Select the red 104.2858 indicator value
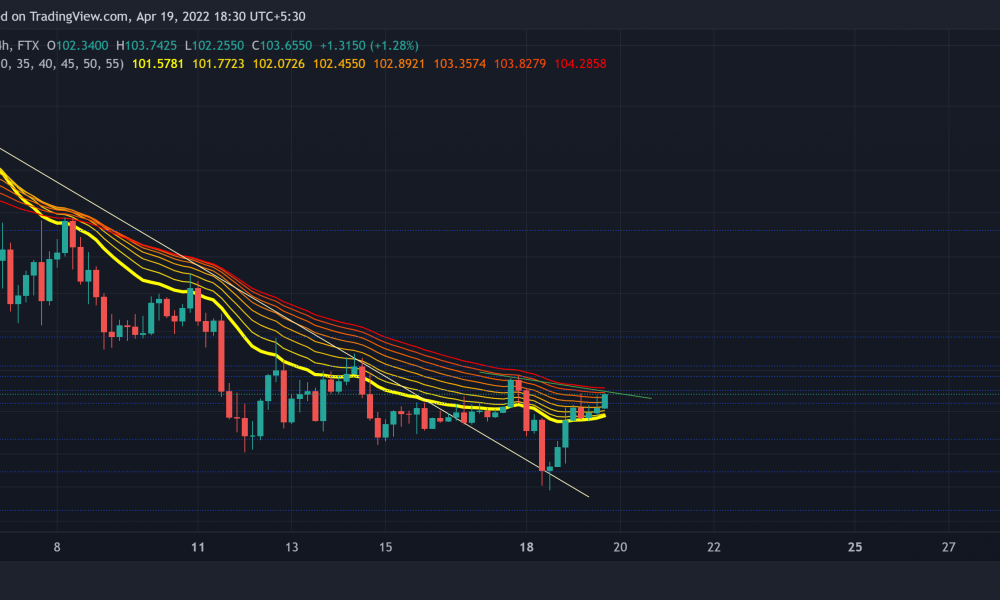 [x=580, y=64]
